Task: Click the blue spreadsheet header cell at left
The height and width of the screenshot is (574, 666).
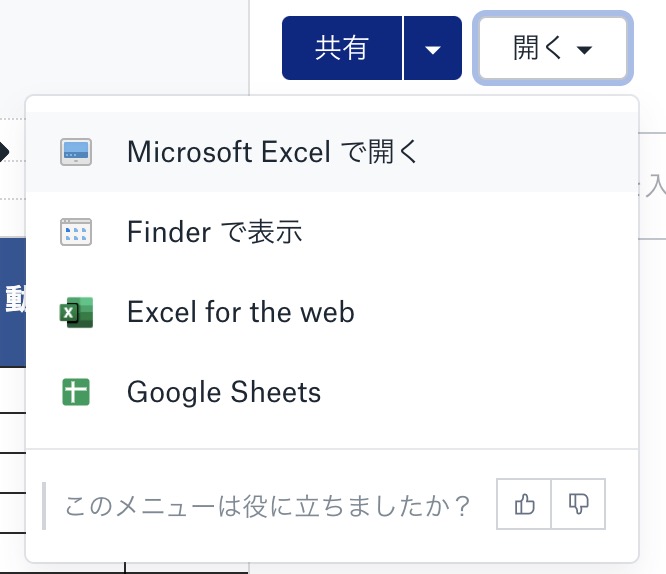Action: pos(13,303)
